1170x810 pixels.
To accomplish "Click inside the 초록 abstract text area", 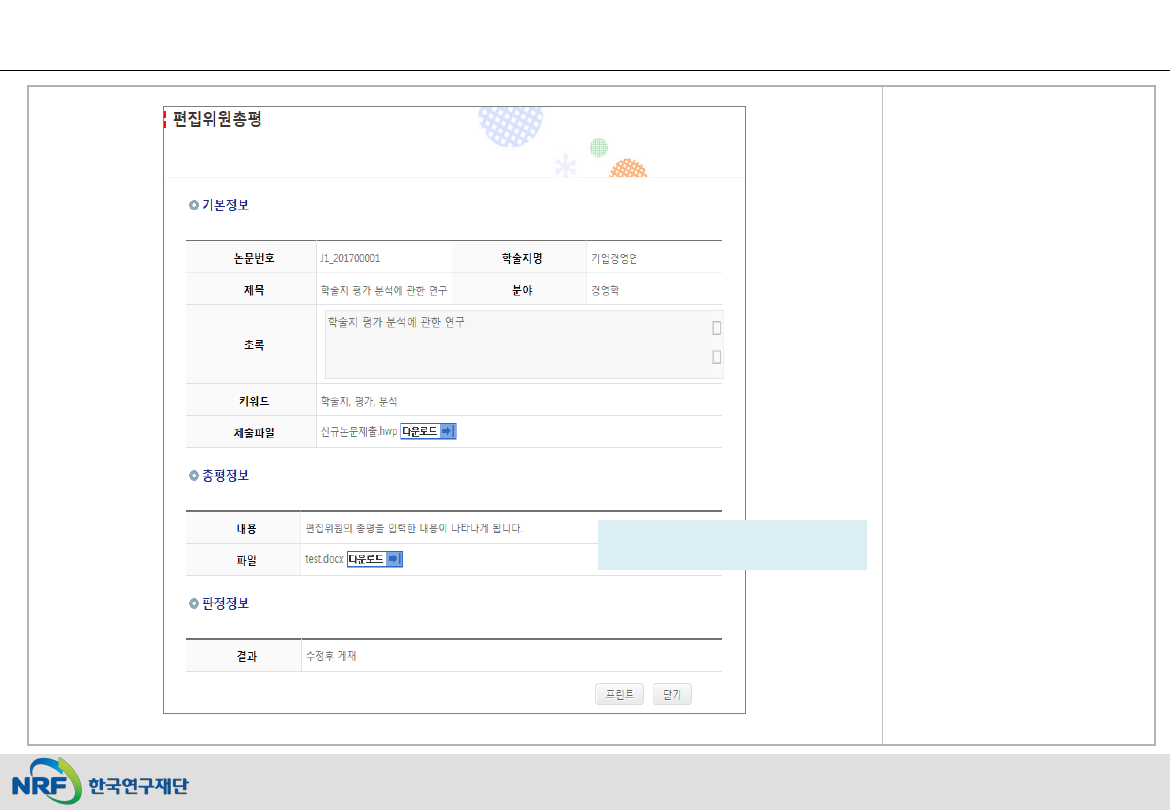I will (517, 344).
